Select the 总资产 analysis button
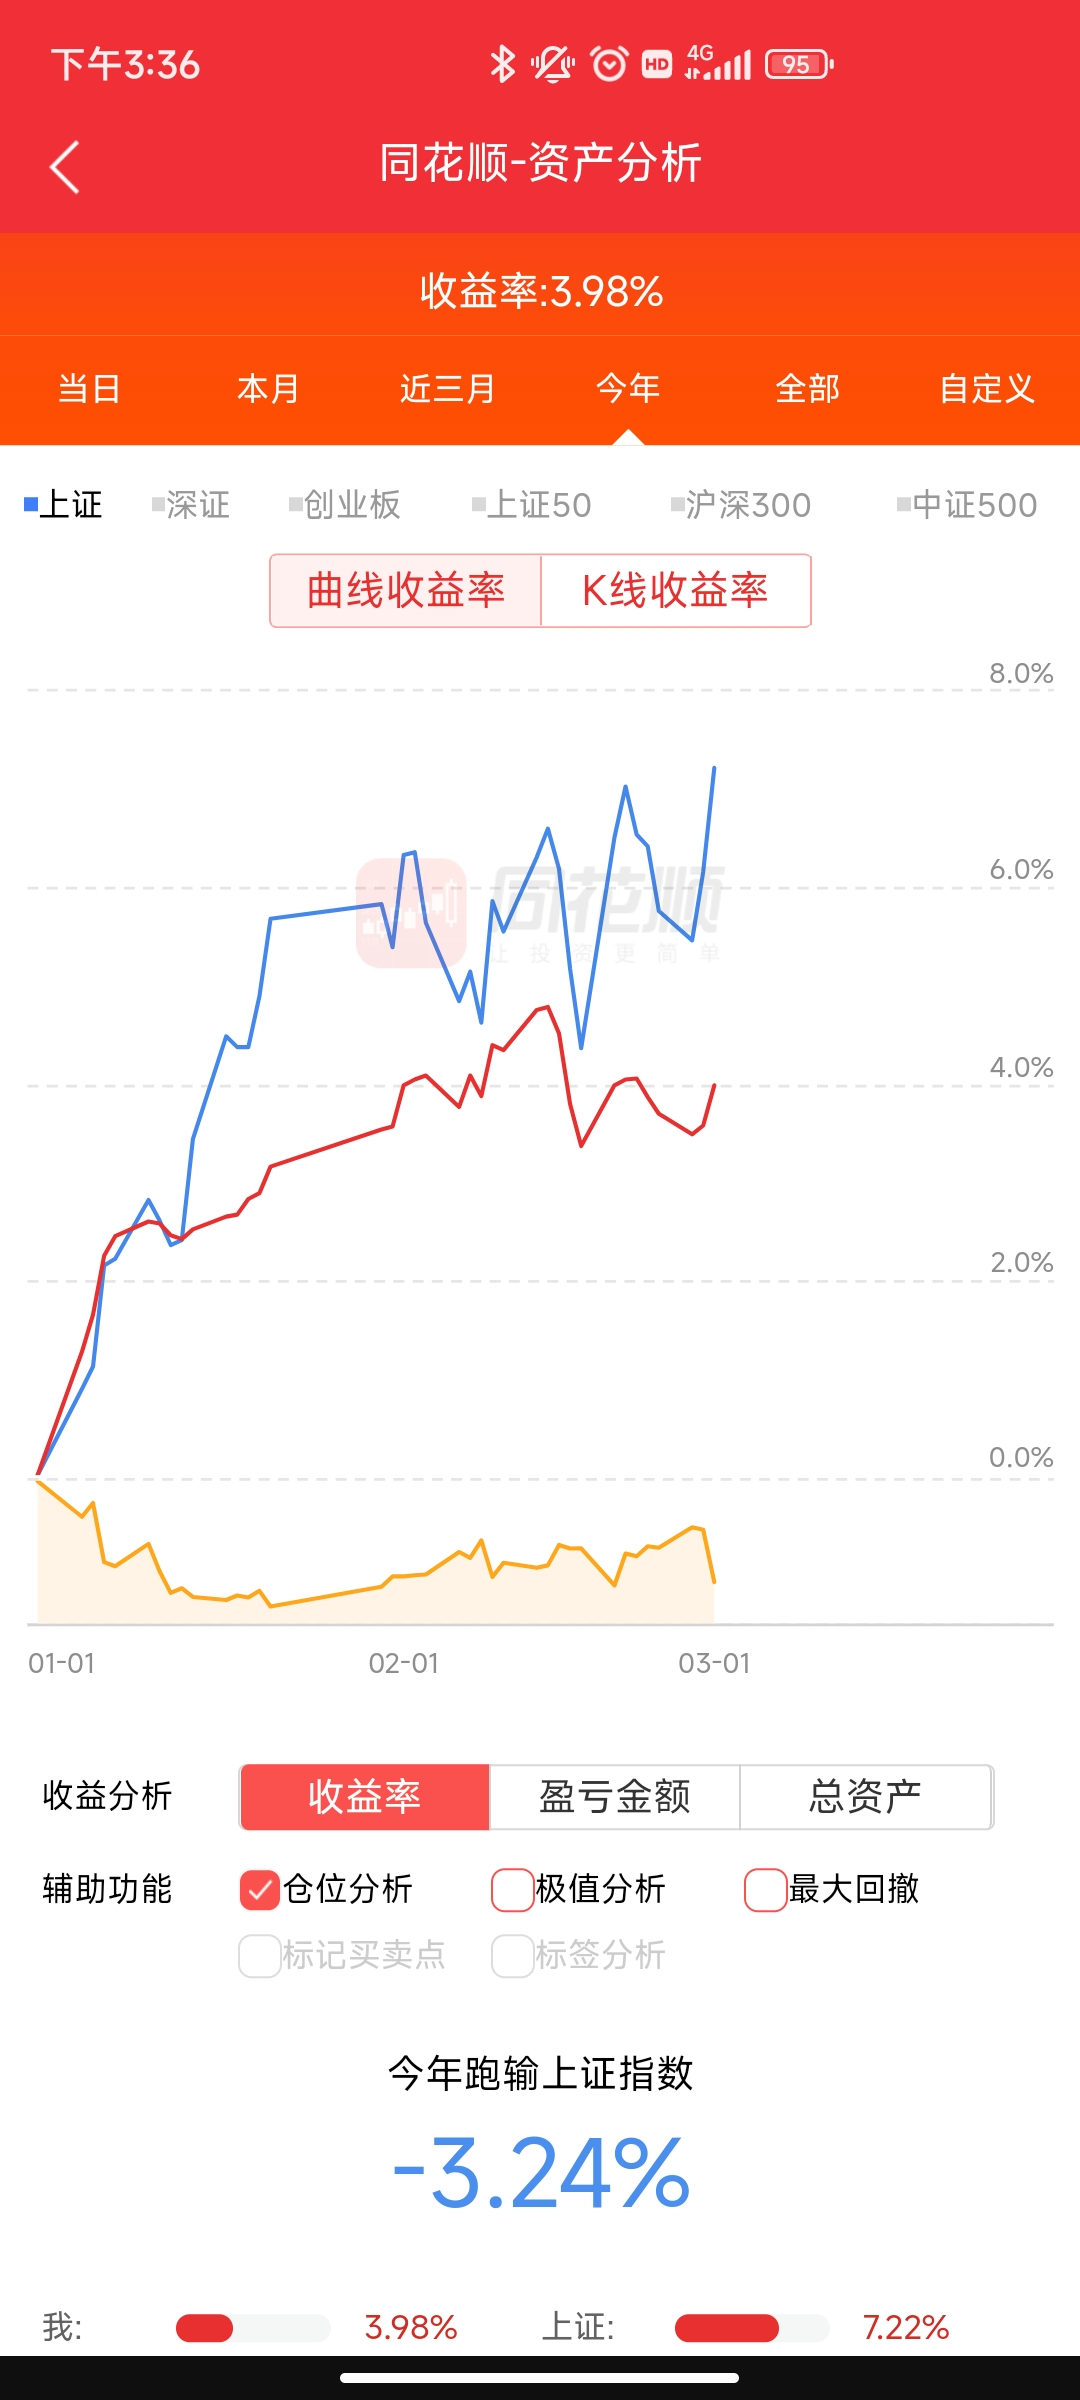This screenshot has height=2400, width=1080. pos(865,1797)
